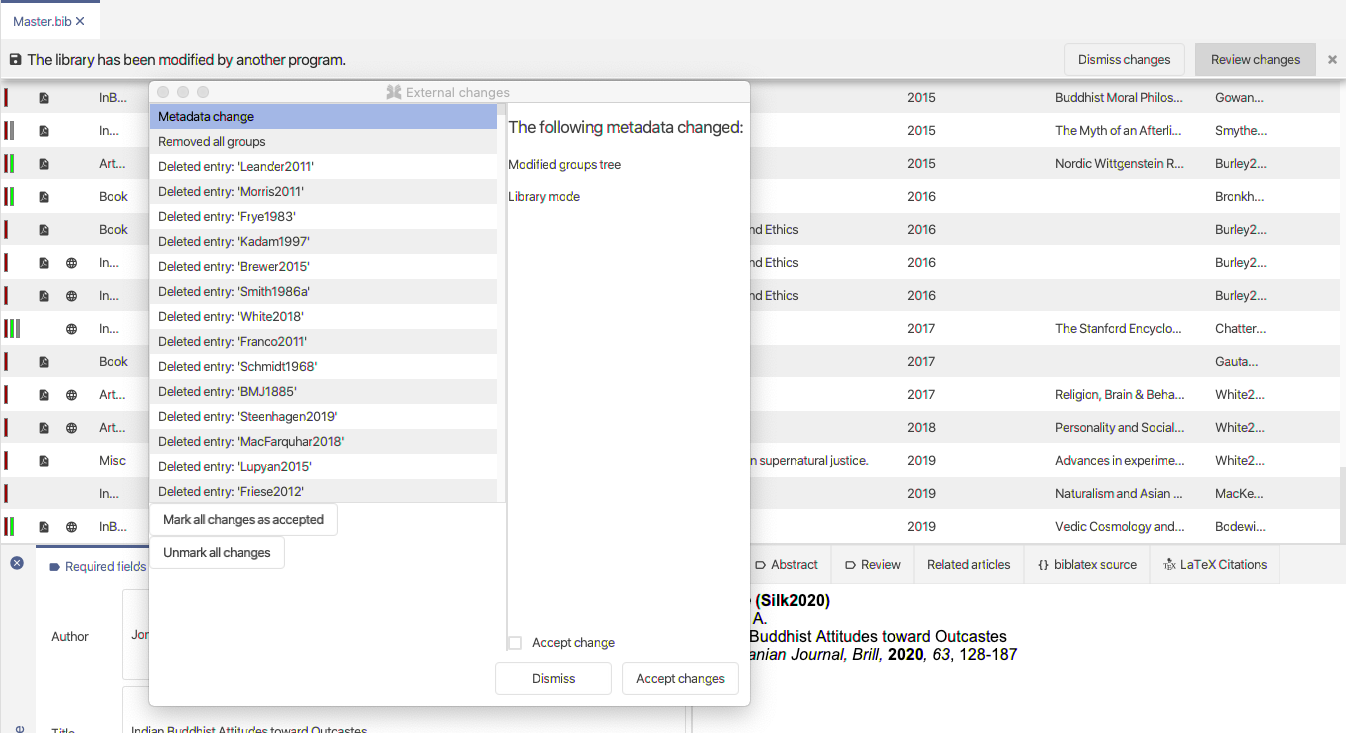Open file icon in Nordic Wittgenstein row
Viewport: 1346px width, 733px height.
pyautogui.click(x=44, y=164)
